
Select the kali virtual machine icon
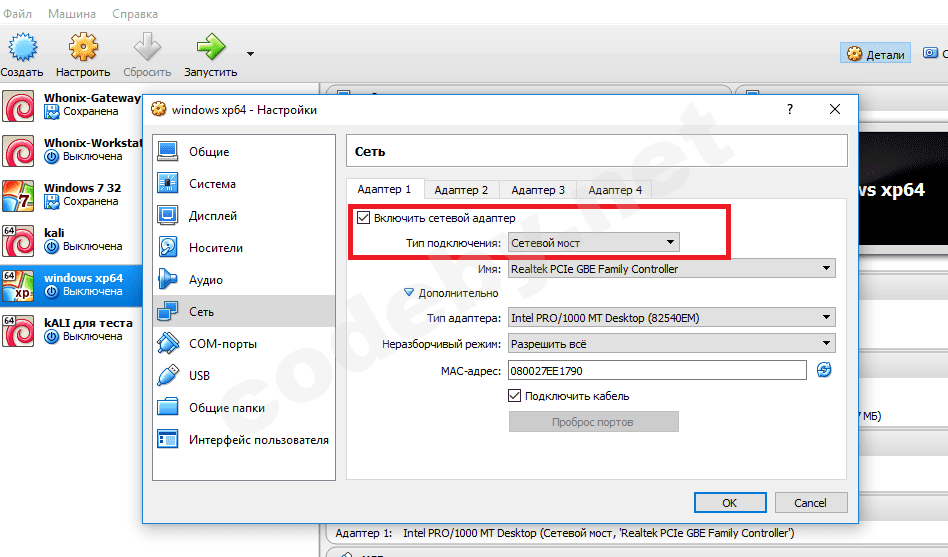coord(18,240)
